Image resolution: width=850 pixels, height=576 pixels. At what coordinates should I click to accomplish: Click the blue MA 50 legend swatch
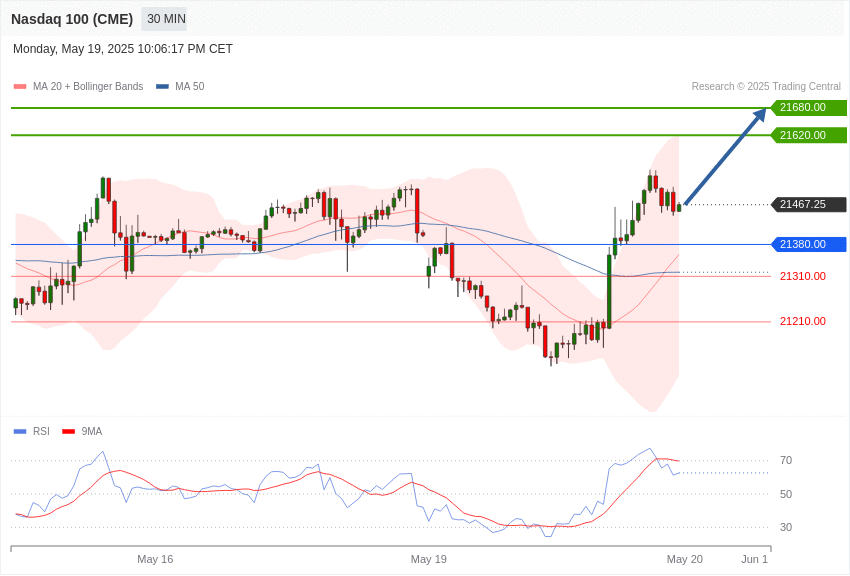[162, 87]
